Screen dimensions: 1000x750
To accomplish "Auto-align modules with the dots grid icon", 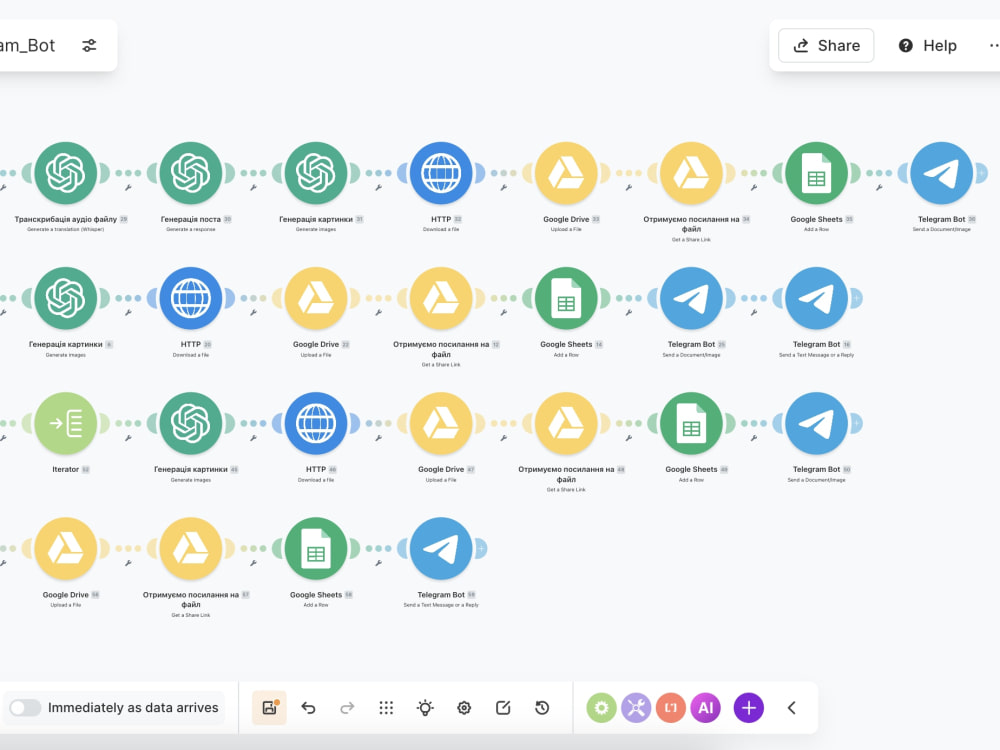I will [386, 707].
